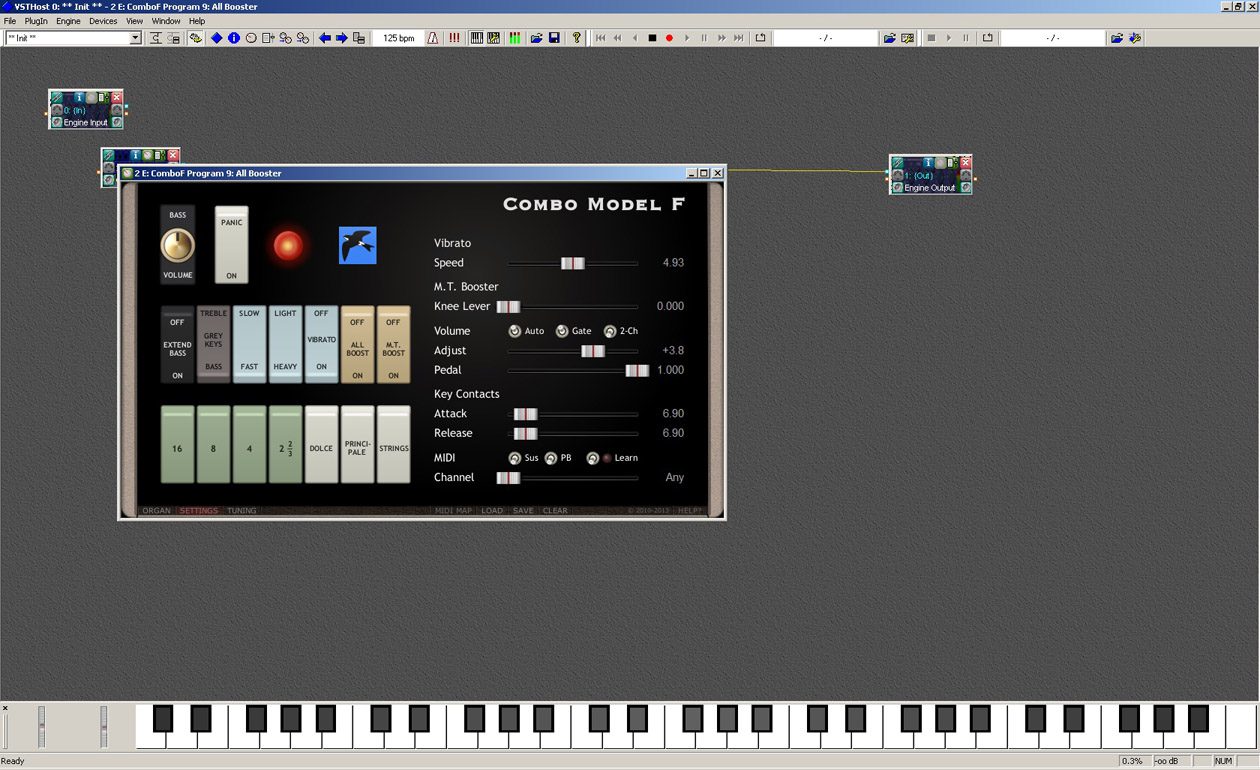Click the red MIDI panic exclamation icon

point(454,38)
